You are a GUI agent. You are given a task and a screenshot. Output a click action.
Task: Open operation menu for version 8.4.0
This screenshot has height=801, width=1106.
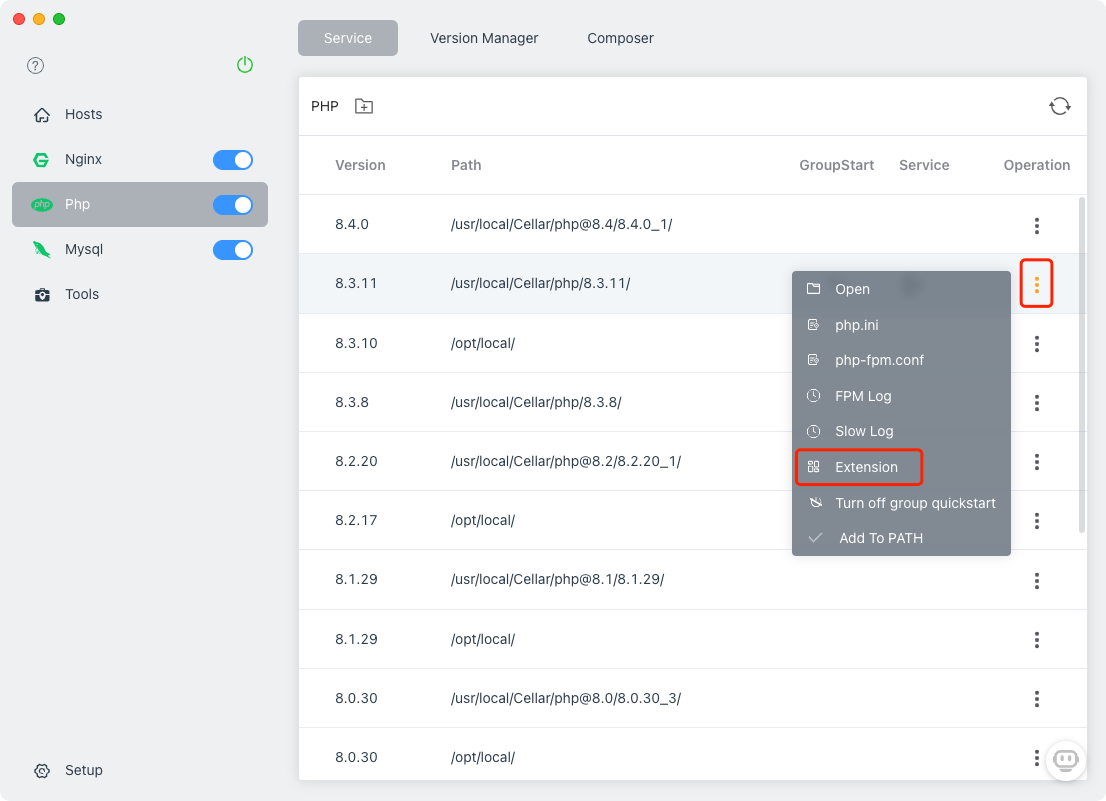[1036, 226]
